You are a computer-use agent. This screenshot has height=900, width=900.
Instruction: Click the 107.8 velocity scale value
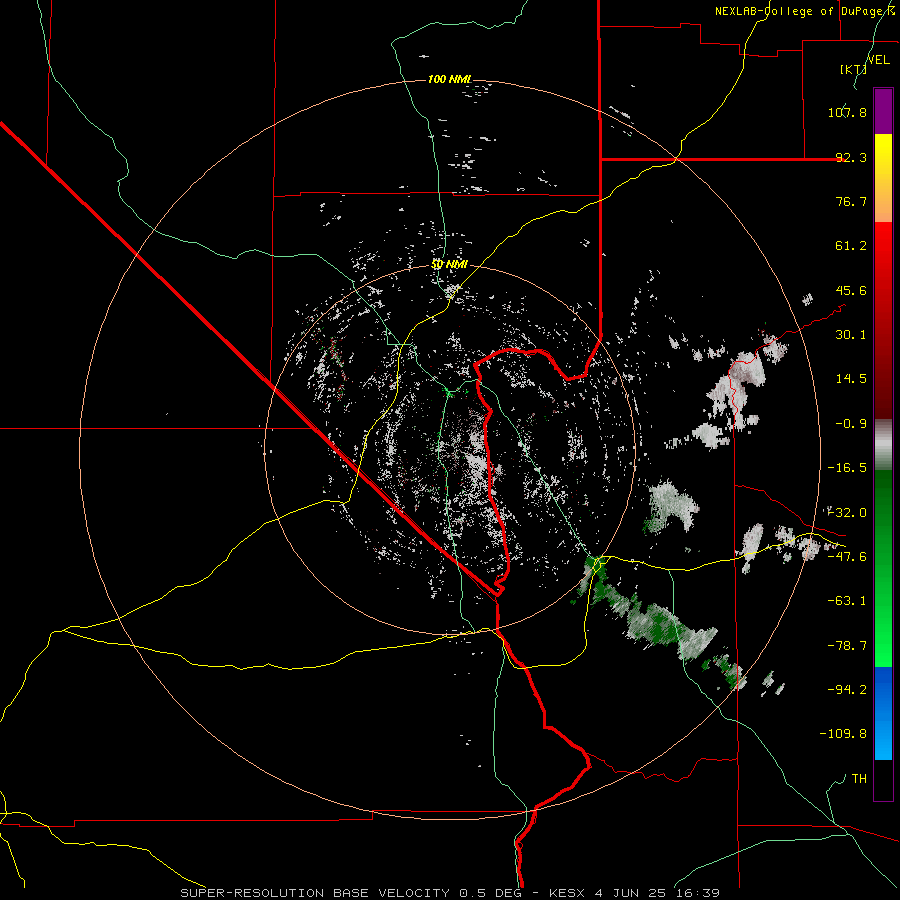pos(847,112)
